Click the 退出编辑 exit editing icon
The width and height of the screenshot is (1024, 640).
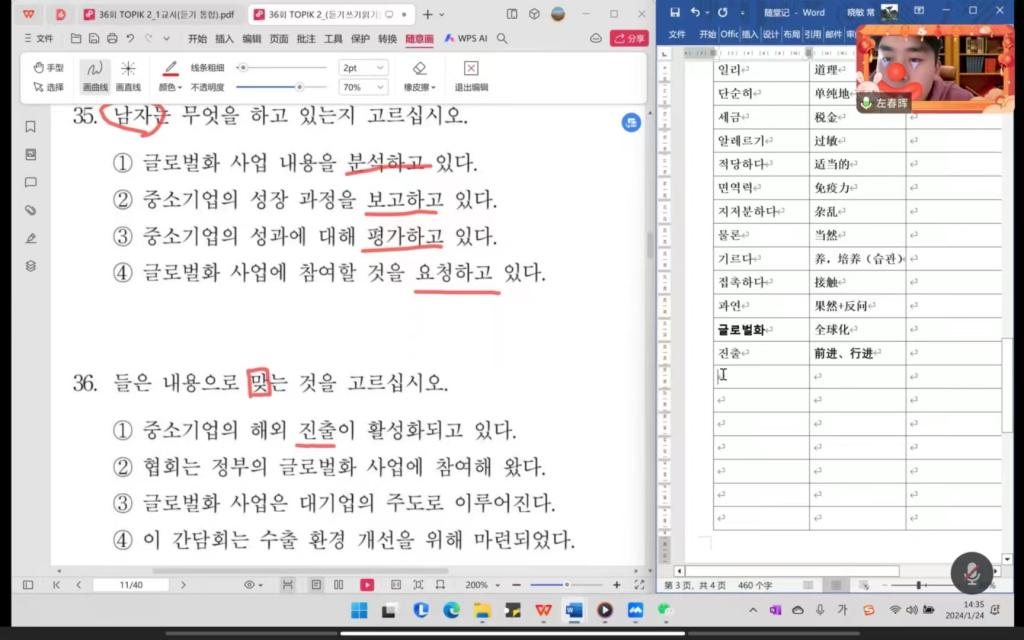pos(470,75)
